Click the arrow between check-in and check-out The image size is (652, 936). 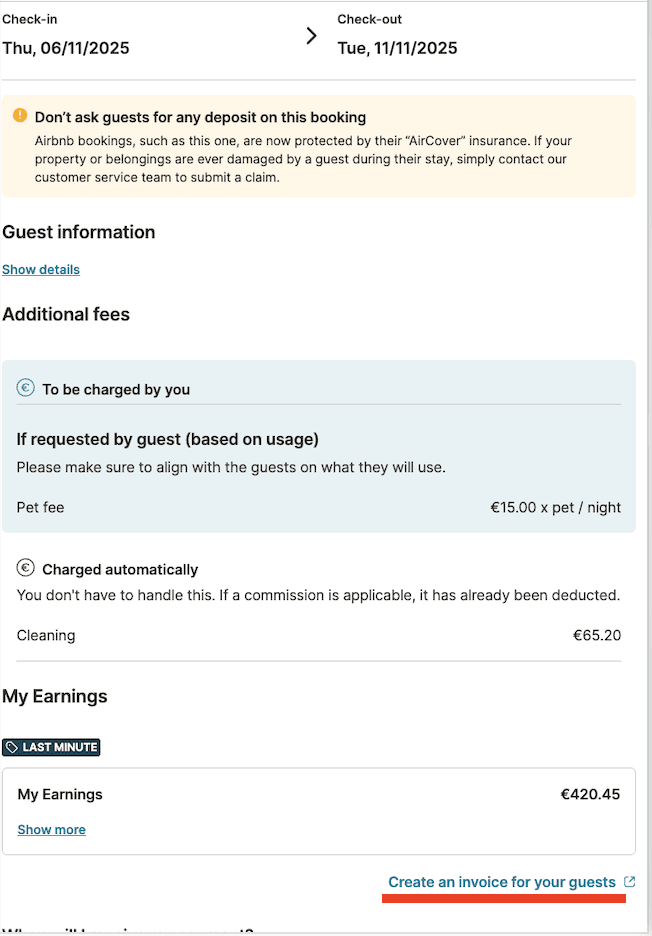[x=311, y=36]
